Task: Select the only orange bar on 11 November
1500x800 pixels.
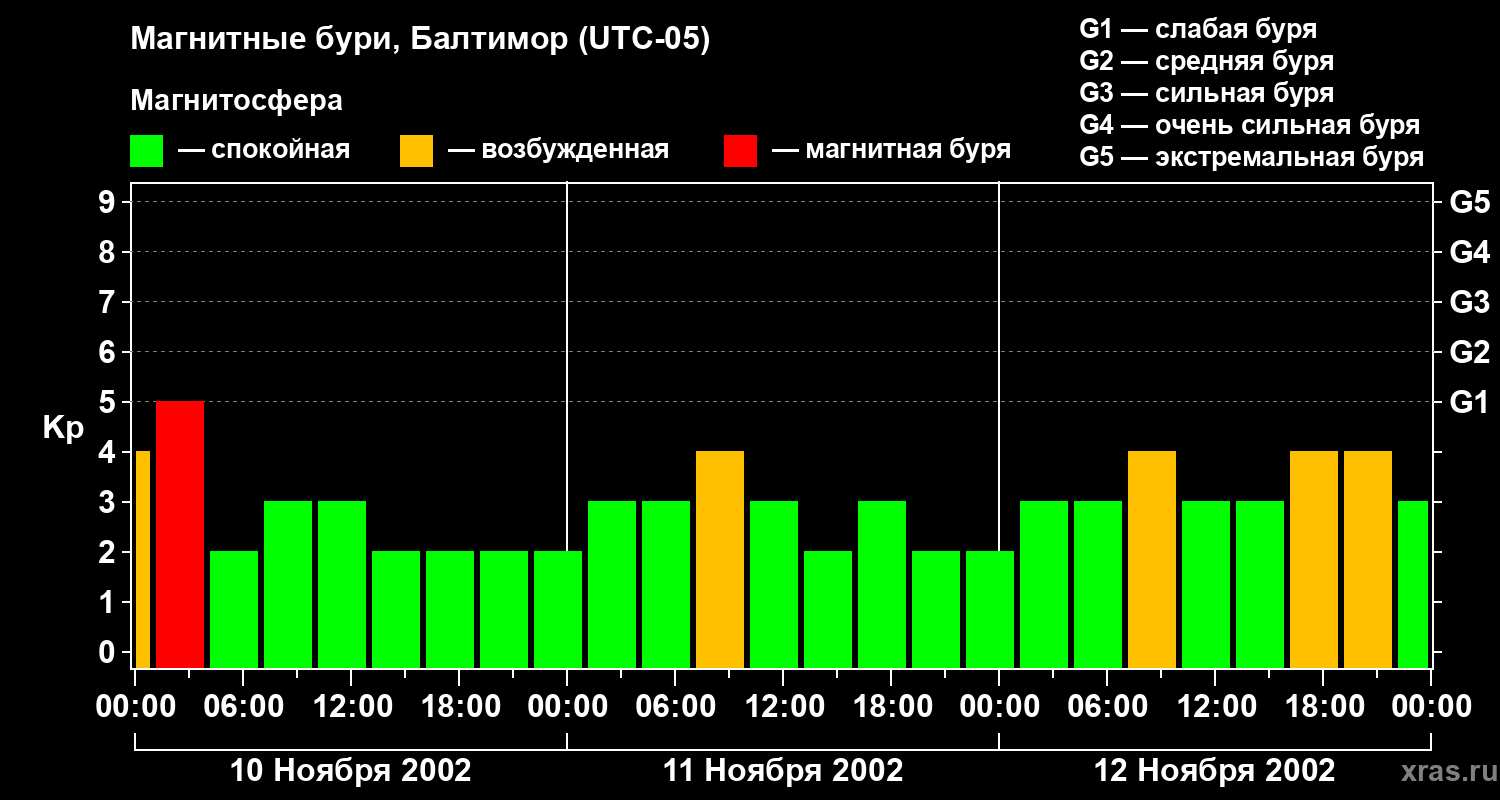Action: pos(720,560)
